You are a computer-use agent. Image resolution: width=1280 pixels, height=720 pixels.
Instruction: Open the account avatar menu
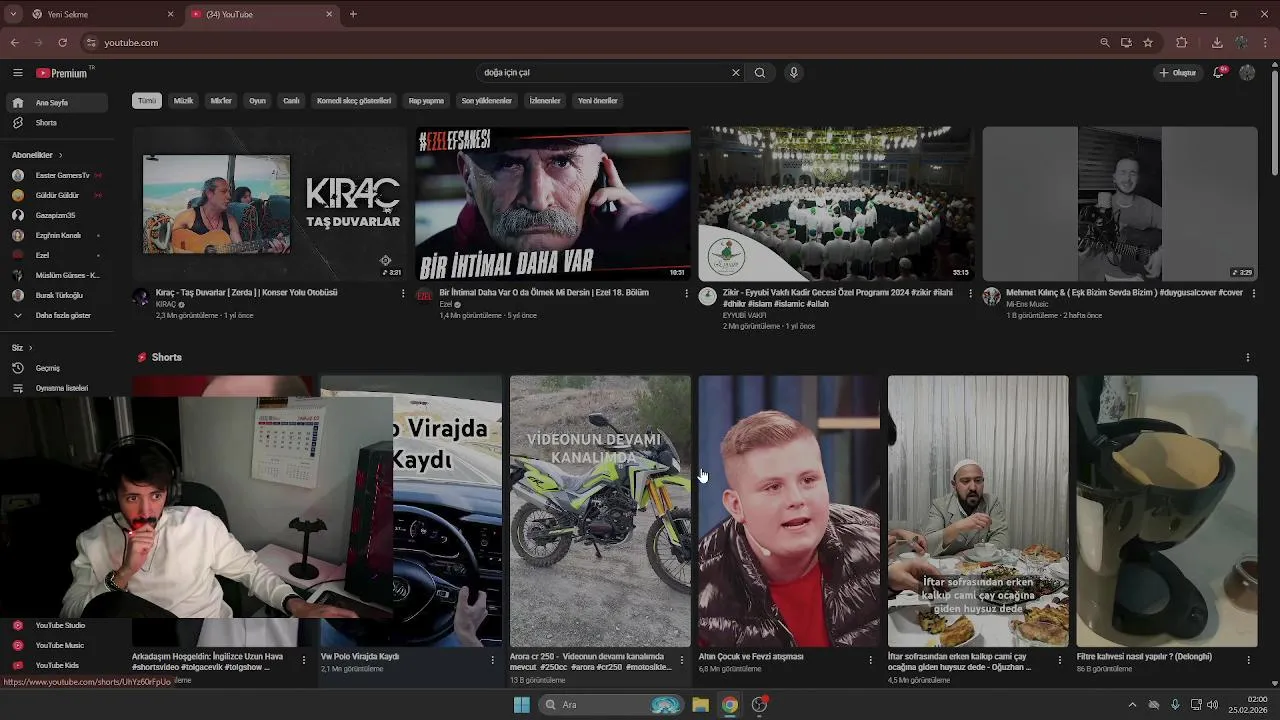pos(1247,73)
